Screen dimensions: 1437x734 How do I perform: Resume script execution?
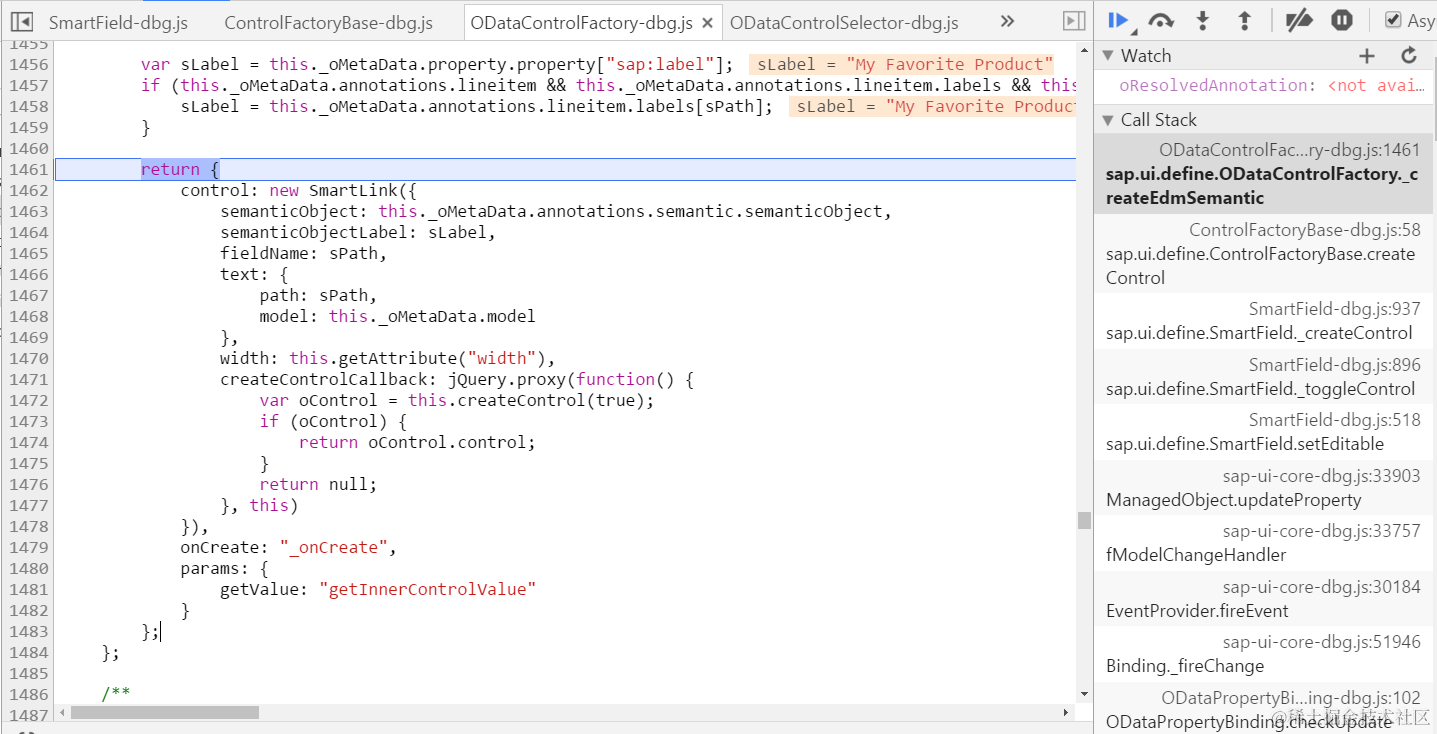tap(1119, 20)
